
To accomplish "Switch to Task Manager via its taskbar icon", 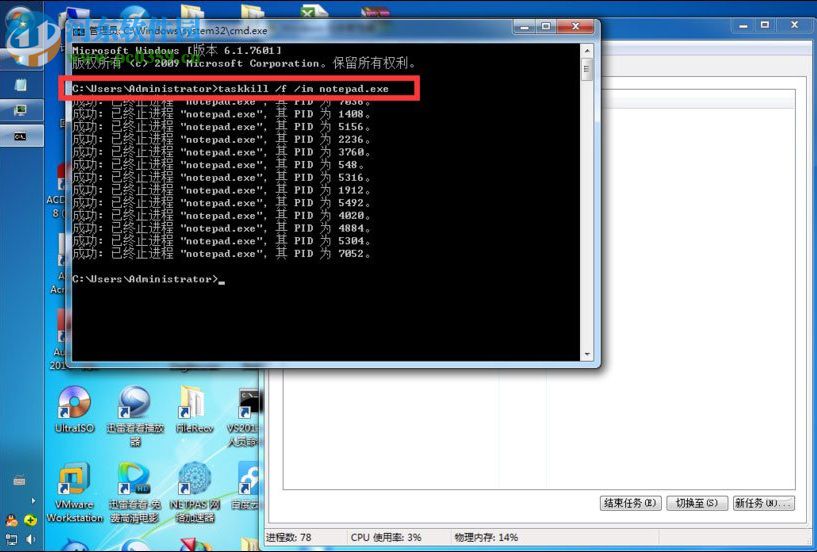I will tap(20, 110).
